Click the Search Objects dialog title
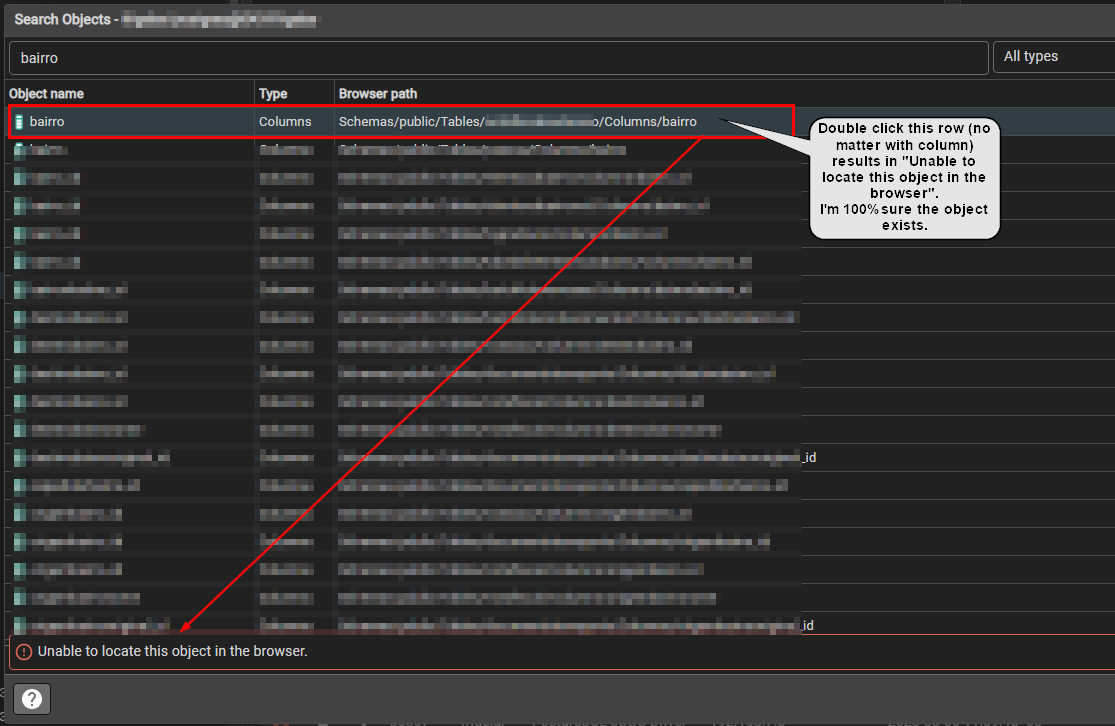Image resolution: width=1115 pixels, height=726 pixels. coord(60,19)
